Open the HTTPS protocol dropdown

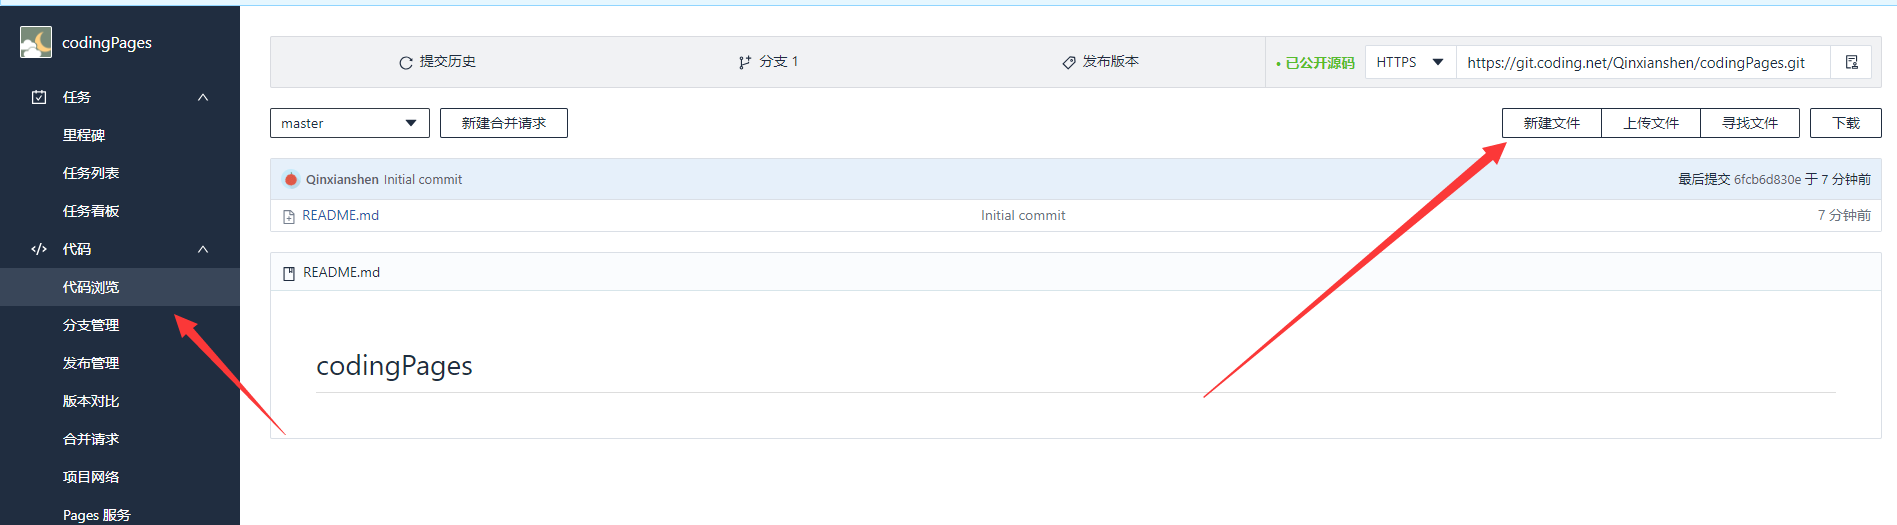click(x=1410, y=62)
